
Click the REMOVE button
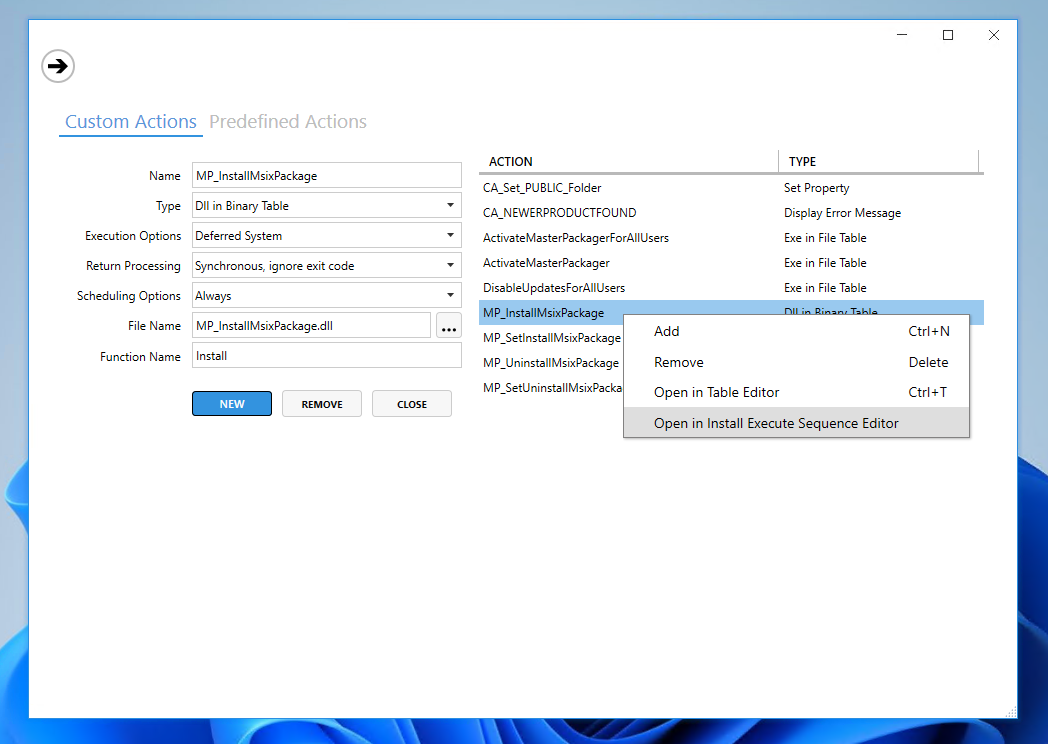(x=321, y=404)
